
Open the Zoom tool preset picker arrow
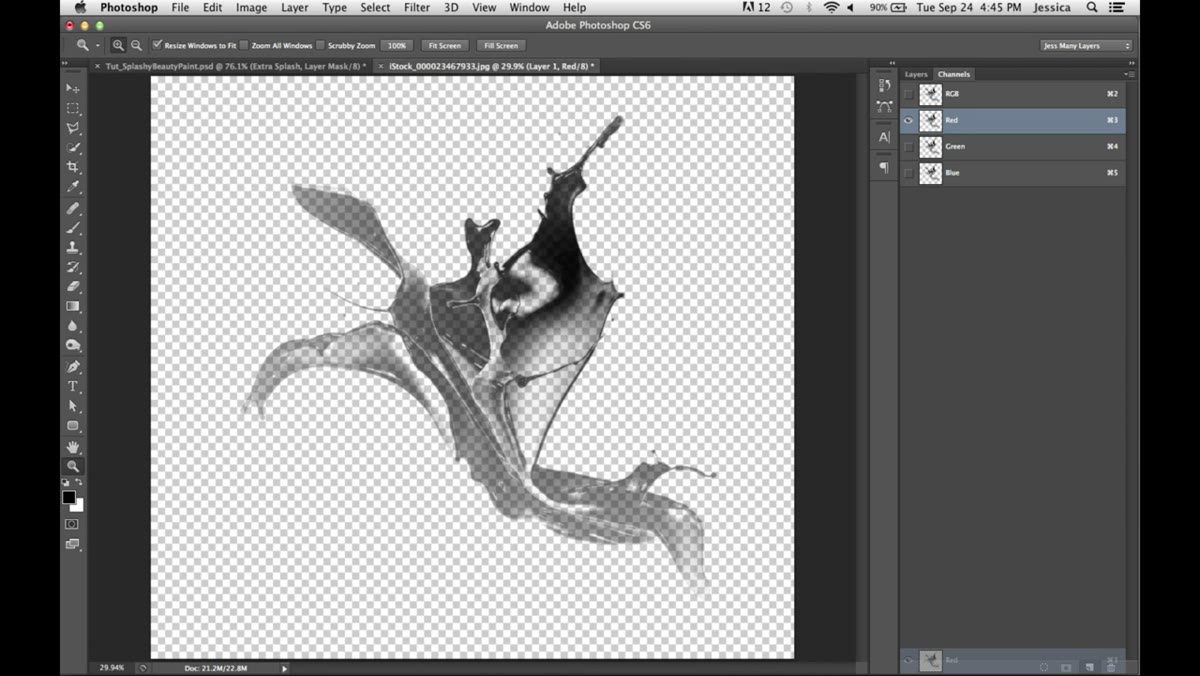97,45
